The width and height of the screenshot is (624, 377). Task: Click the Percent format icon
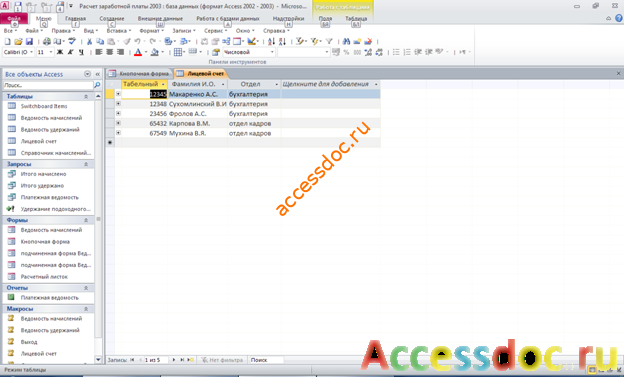[346, 52]
